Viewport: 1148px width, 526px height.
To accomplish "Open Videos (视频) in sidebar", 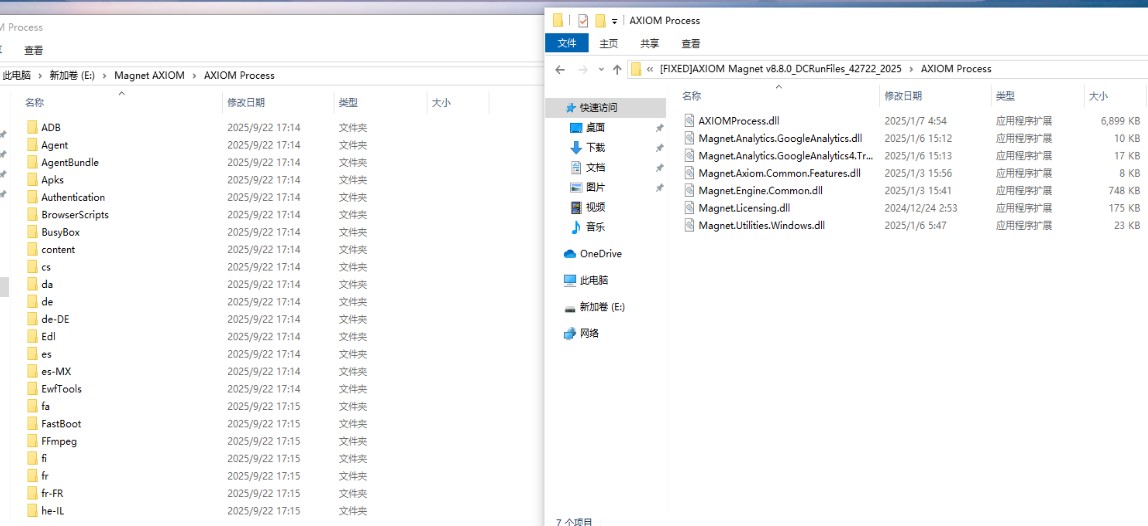I will pos(595,207).
